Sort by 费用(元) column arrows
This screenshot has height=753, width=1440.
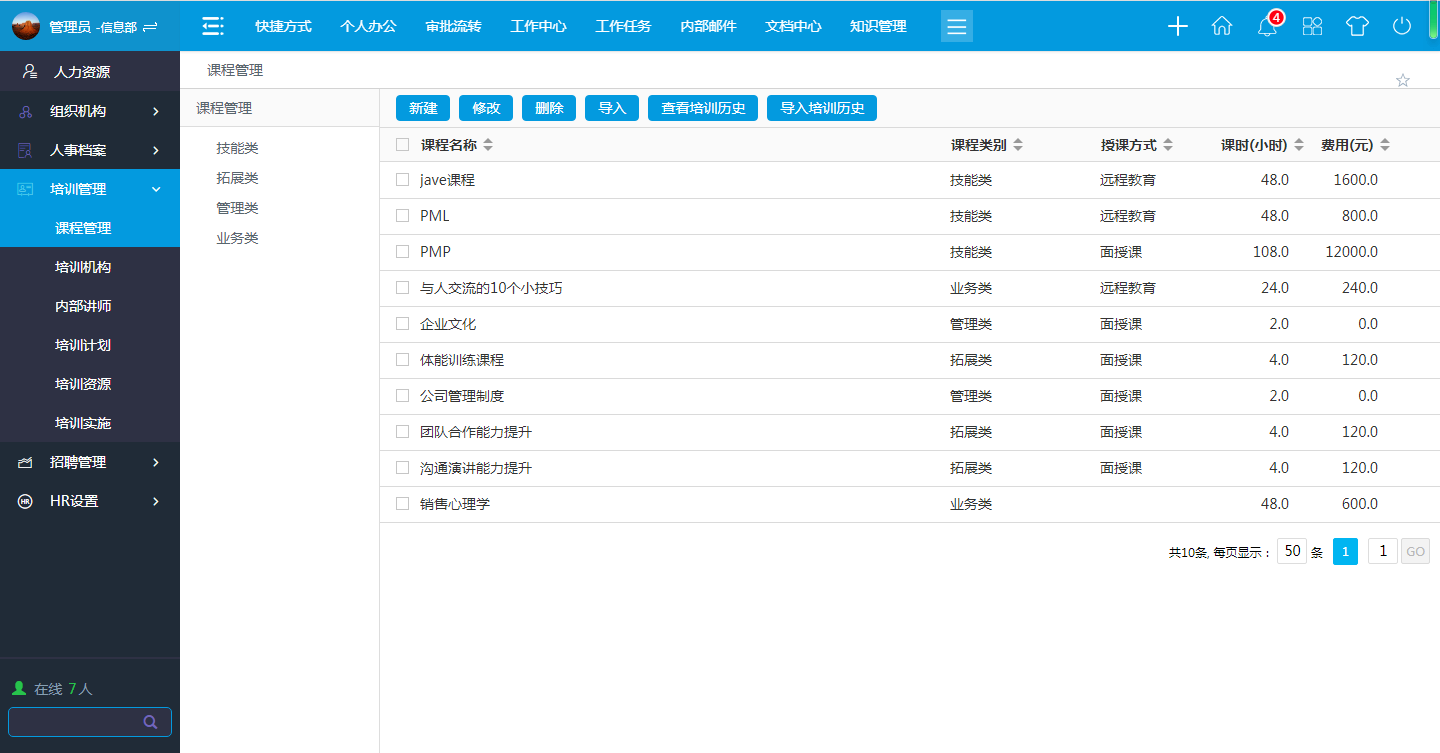click(x=1385, y=145)
